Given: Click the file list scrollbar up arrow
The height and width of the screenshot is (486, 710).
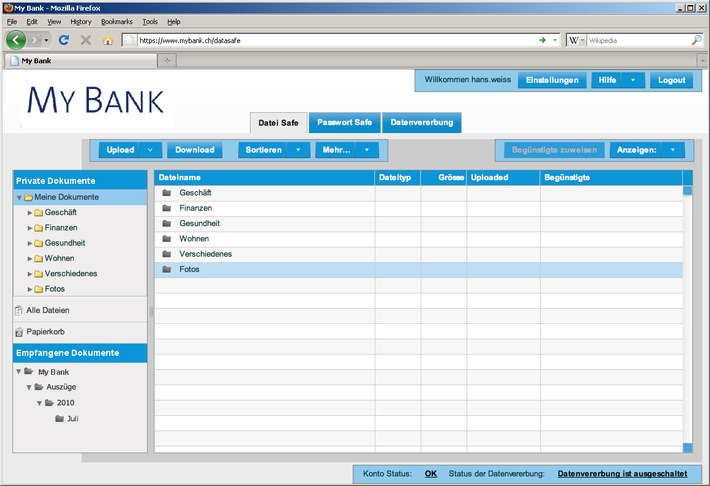Looking at the screenshot, I should click(x=687, y=190).
